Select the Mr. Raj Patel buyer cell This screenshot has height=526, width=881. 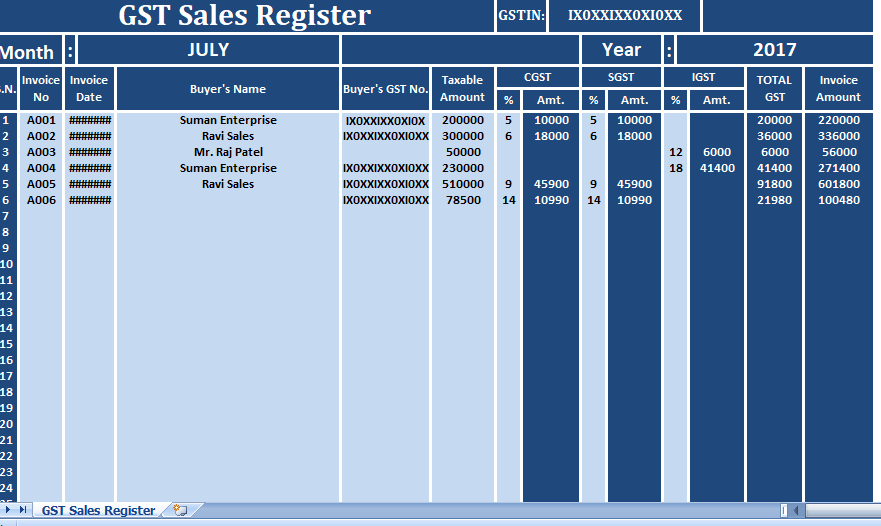228,152
